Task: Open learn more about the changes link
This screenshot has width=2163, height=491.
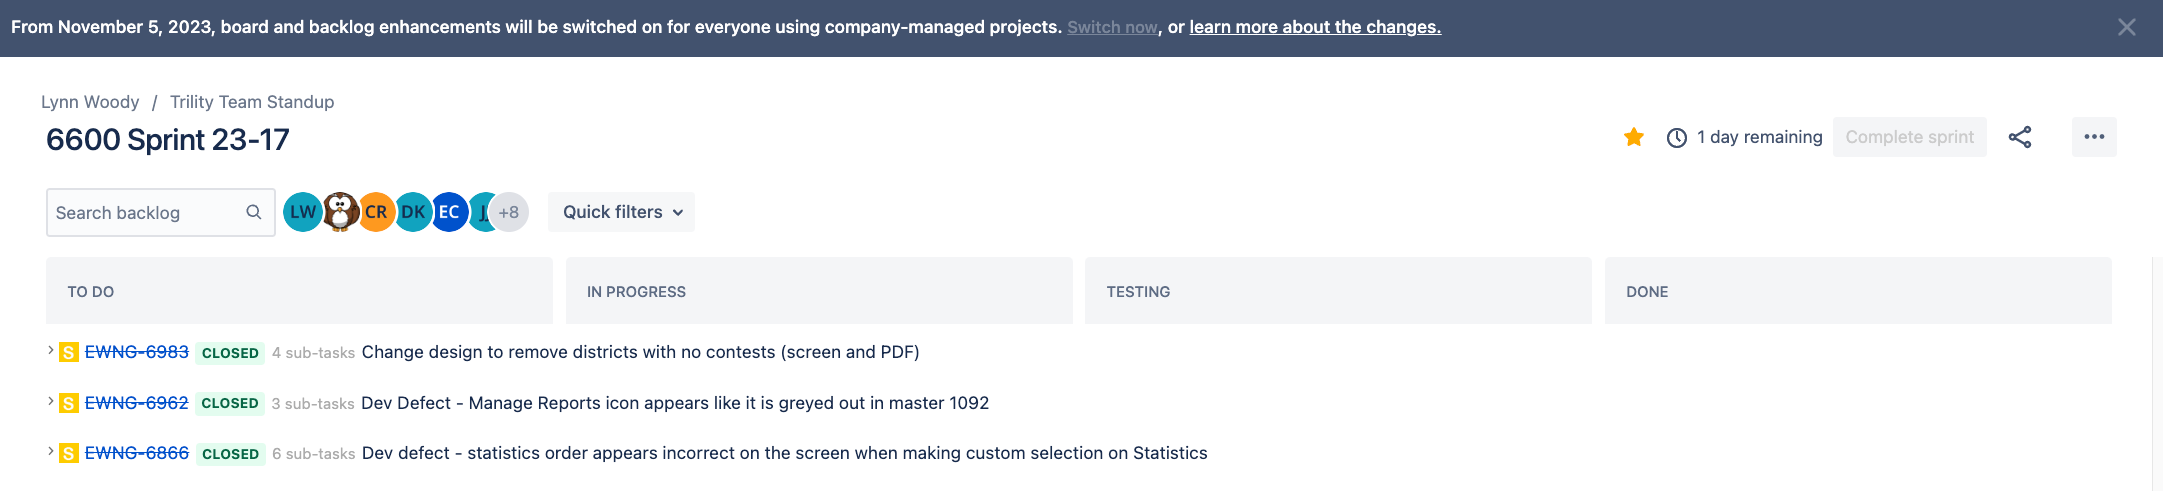Action: point(1315,27)
